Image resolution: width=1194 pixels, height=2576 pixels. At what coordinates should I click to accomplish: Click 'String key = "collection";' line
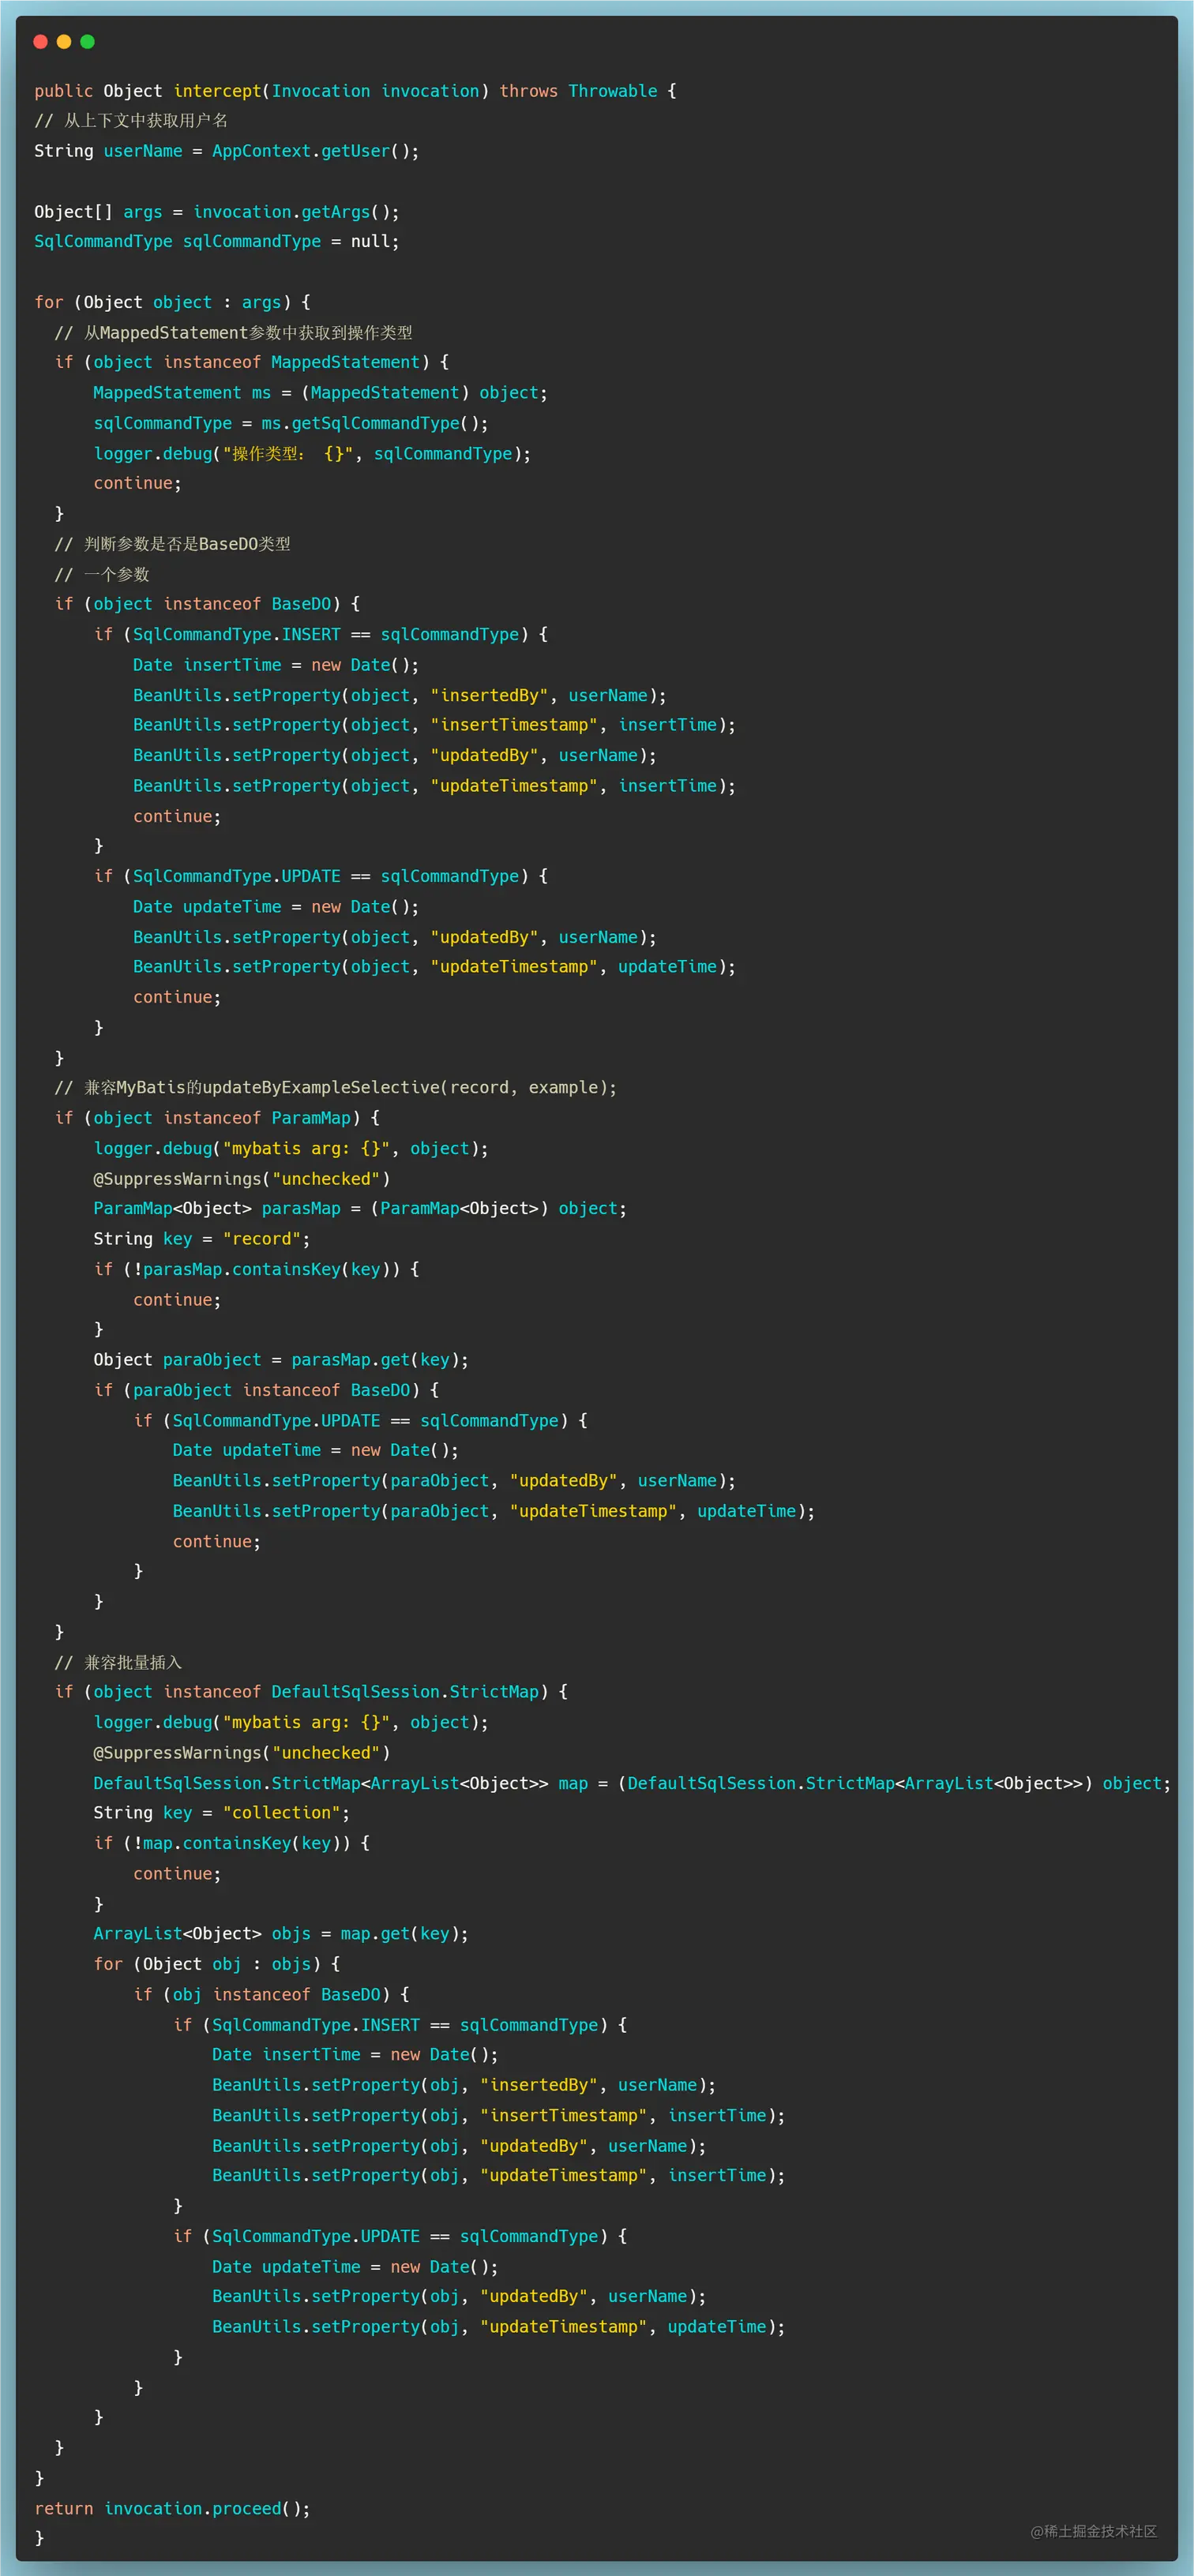click(222, 1813)
